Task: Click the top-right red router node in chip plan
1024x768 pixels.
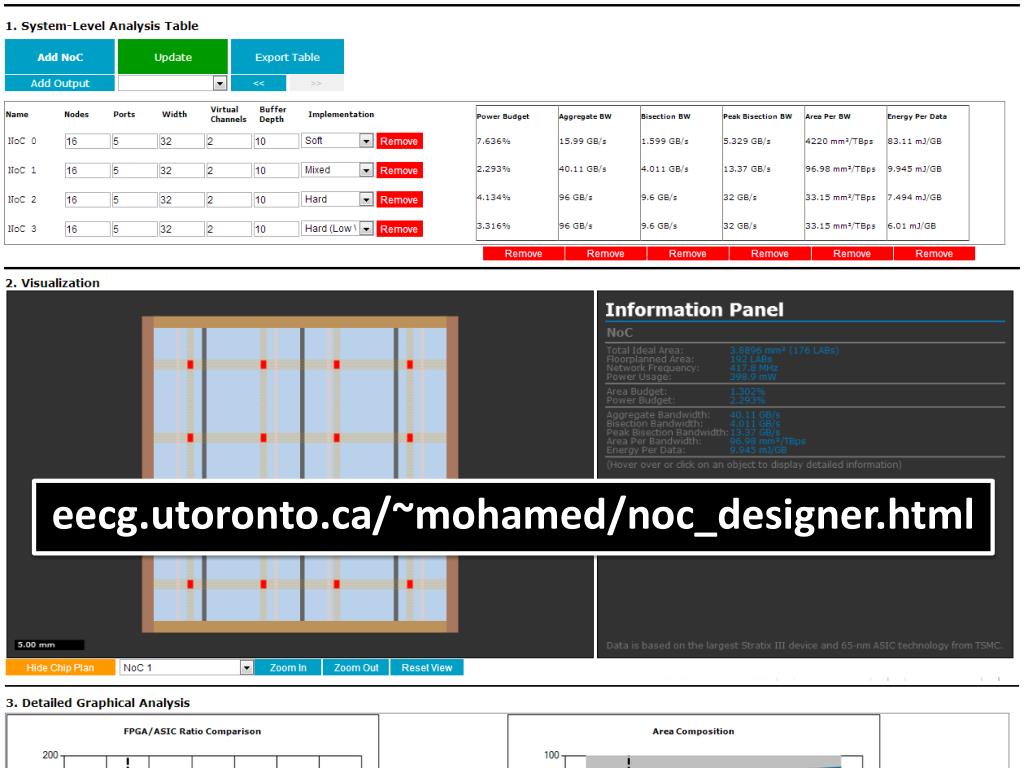Action: [409, 364]
